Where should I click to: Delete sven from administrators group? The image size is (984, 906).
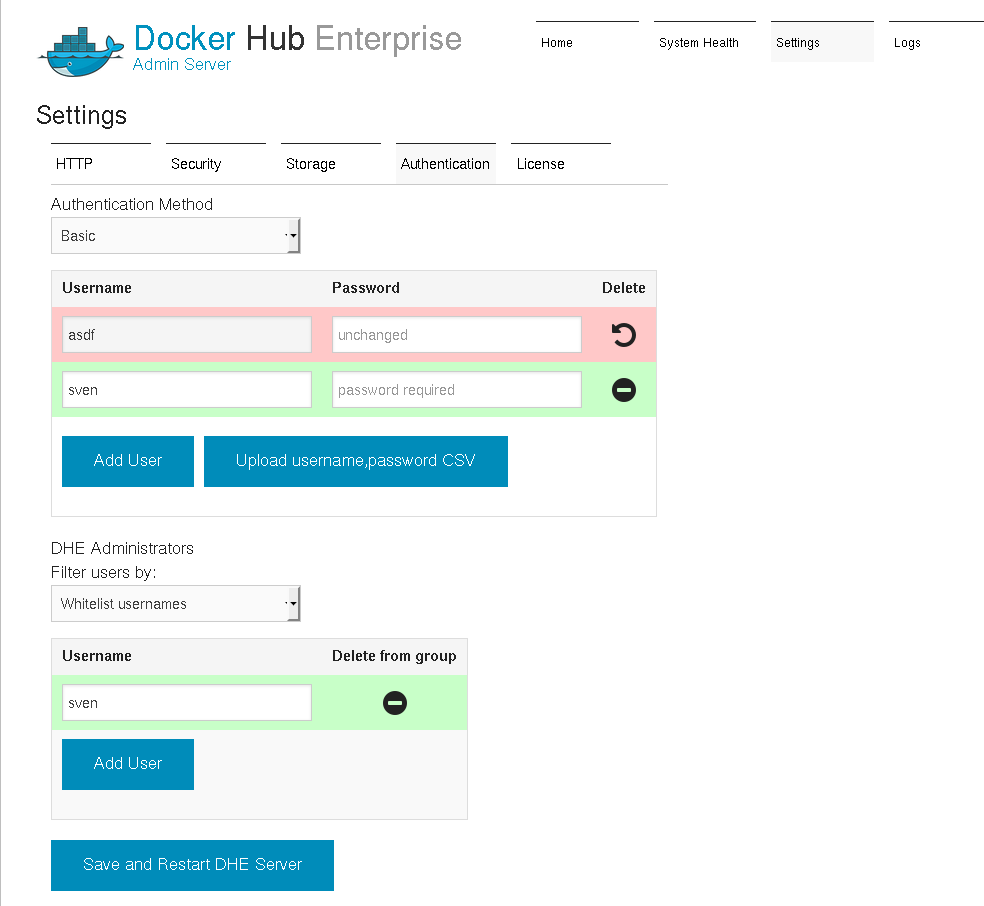pyautogui.click(x=395, y=703)
